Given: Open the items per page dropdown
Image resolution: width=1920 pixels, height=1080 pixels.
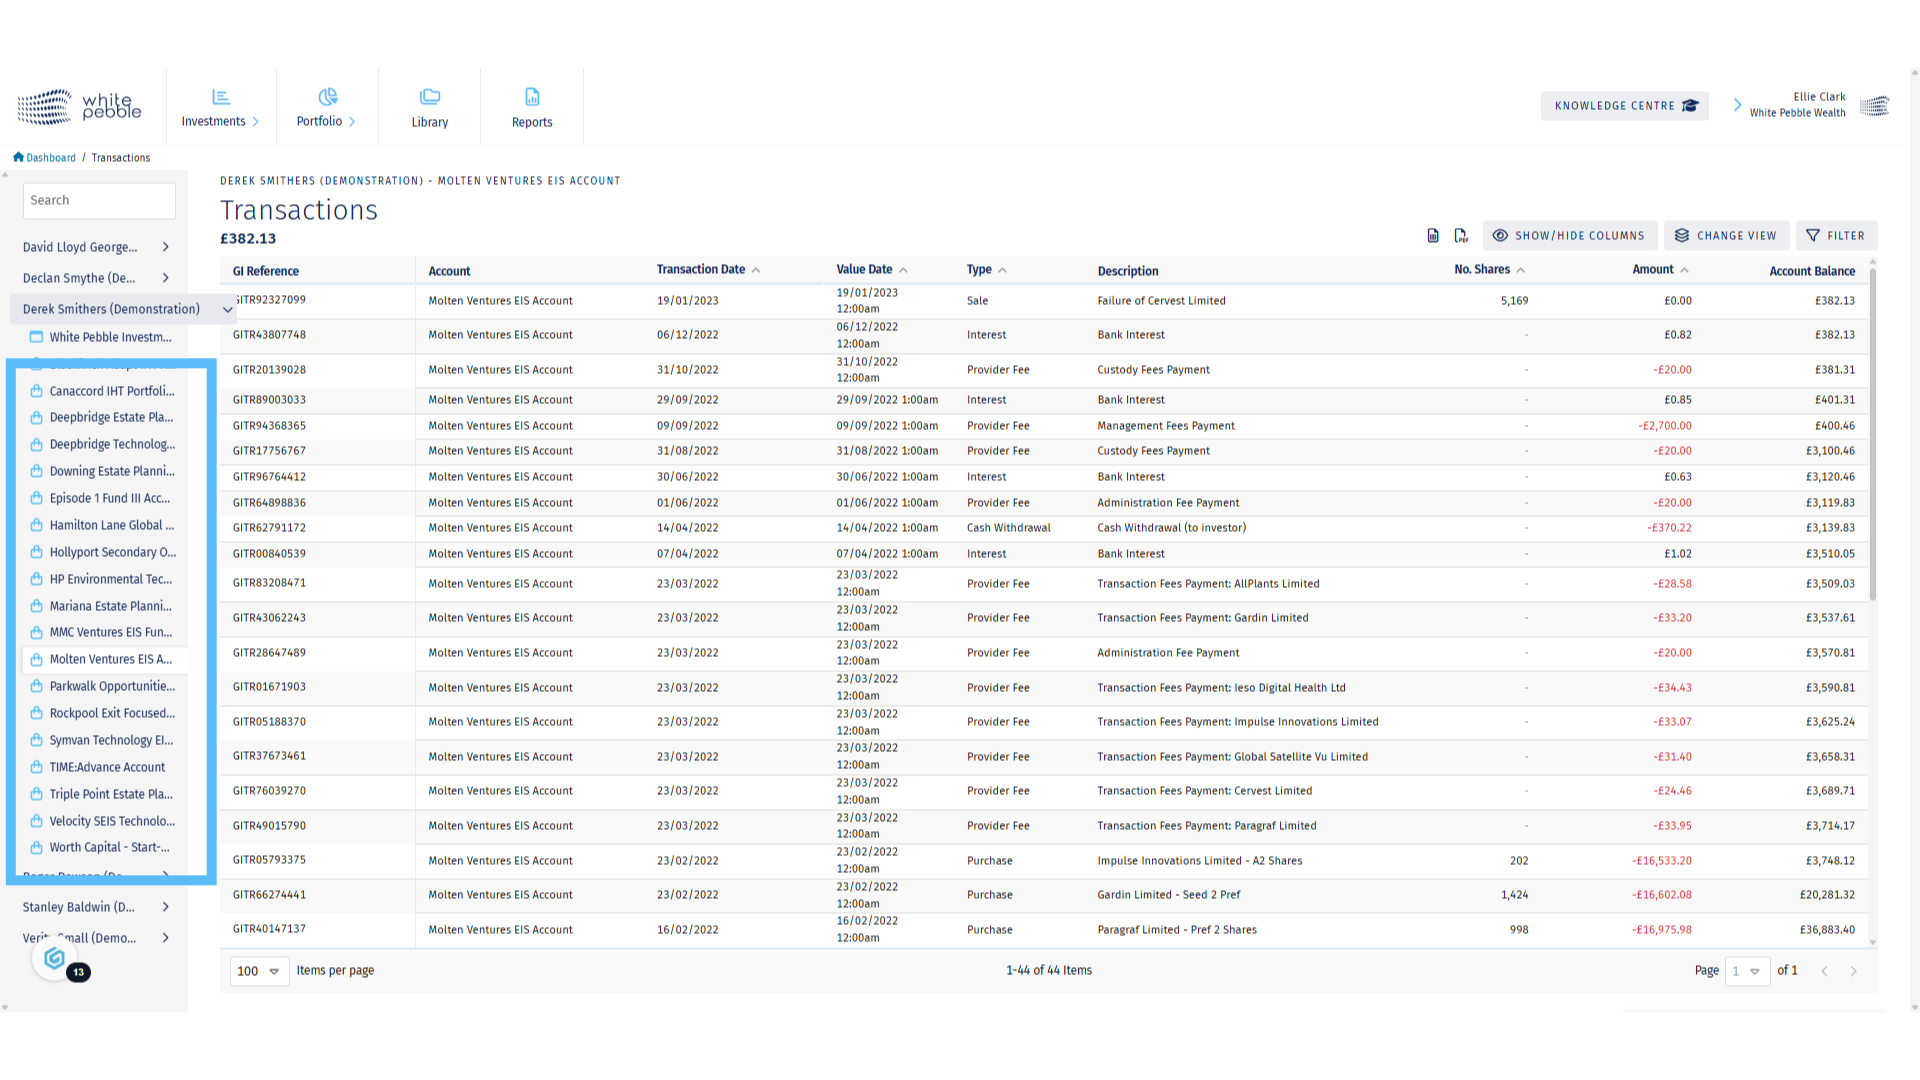Looking at the screenshot, I should coord(259,971).
